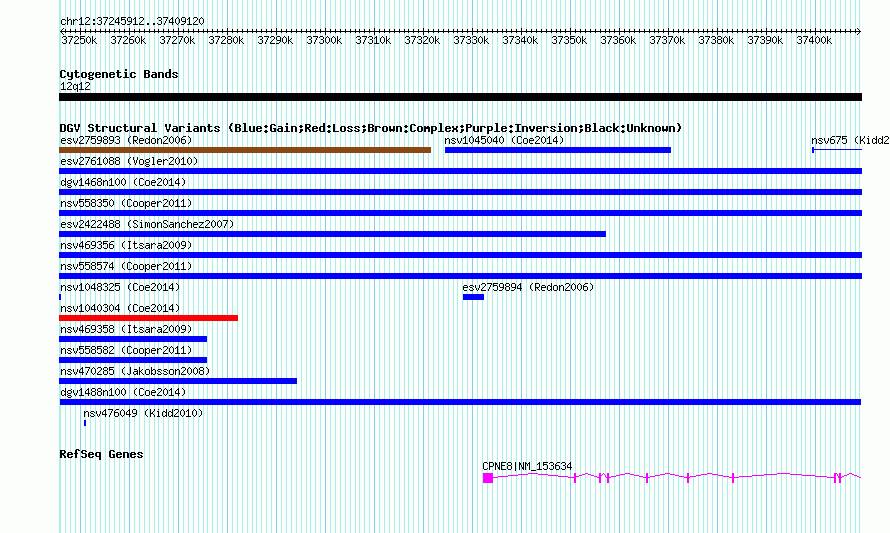Click the esv2761088 (Vogler2010) label
Screen dimensions: 890x533
[129, 161]
